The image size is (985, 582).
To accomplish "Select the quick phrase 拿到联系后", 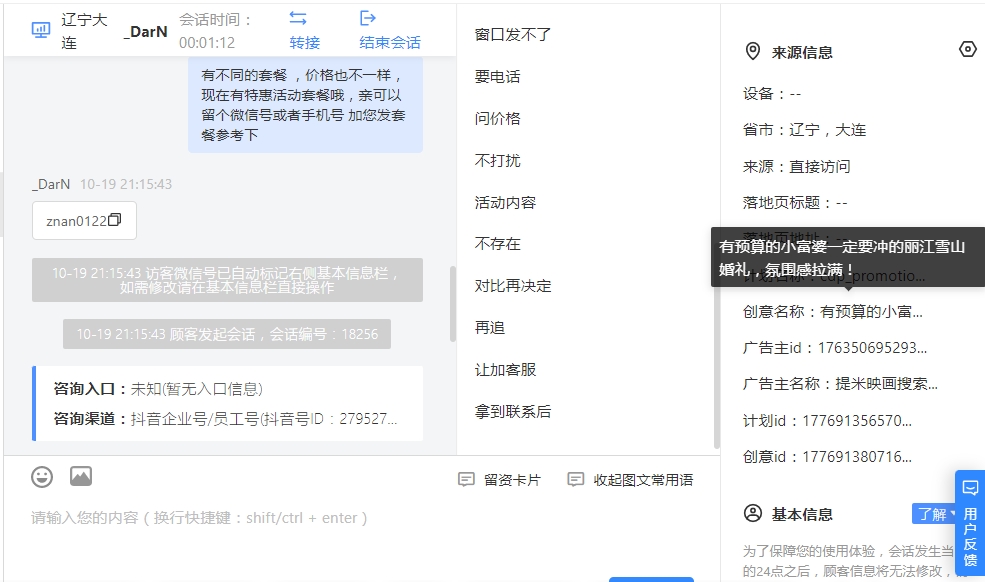I will click(513, 412).
